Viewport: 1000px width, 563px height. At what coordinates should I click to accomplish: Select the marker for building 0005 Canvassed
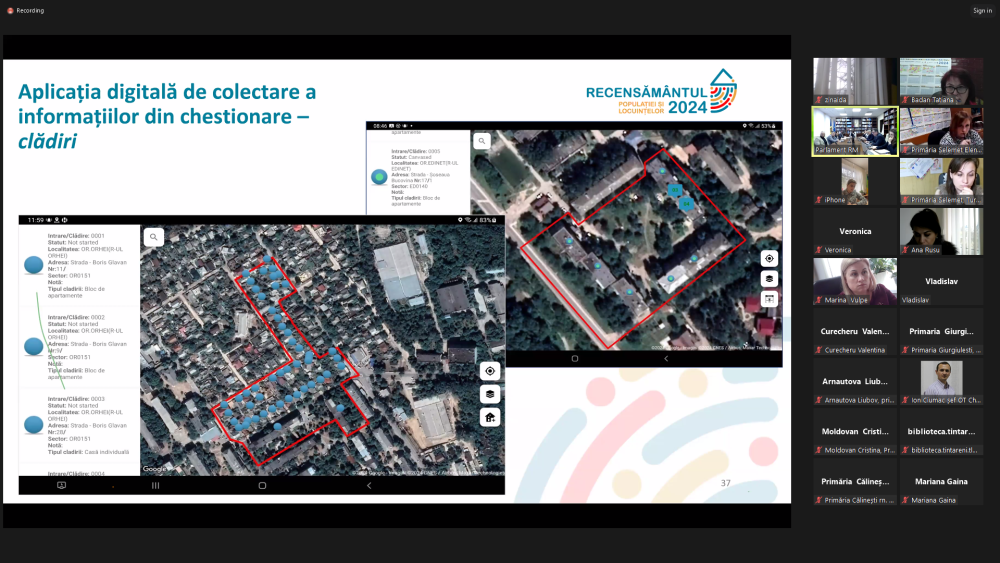(x=379, y=177)
